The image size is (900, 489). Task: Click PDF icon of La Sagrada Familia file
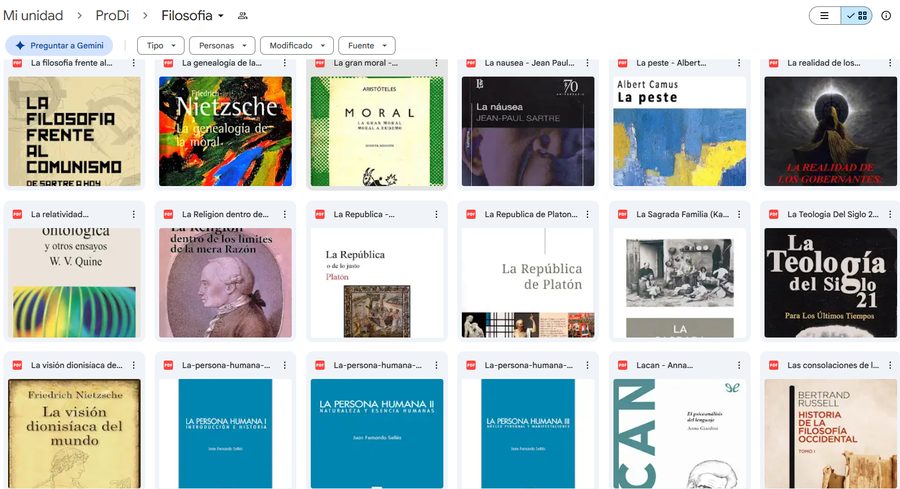[x=622, y=214]
